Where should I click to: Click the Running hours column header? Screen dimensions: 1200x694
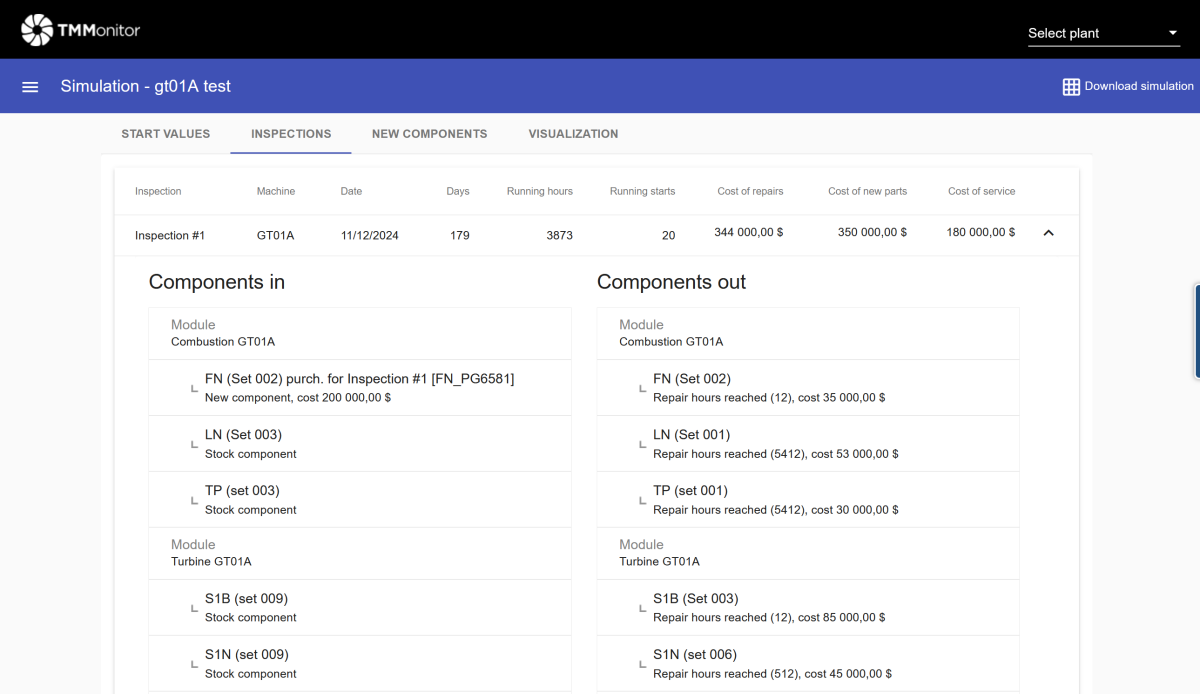coord(539,191)
